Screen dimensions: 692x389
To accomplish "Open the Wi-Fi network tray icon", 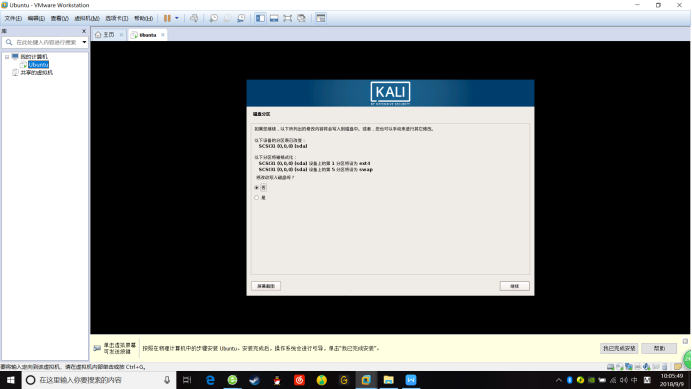I will point(613,380).
